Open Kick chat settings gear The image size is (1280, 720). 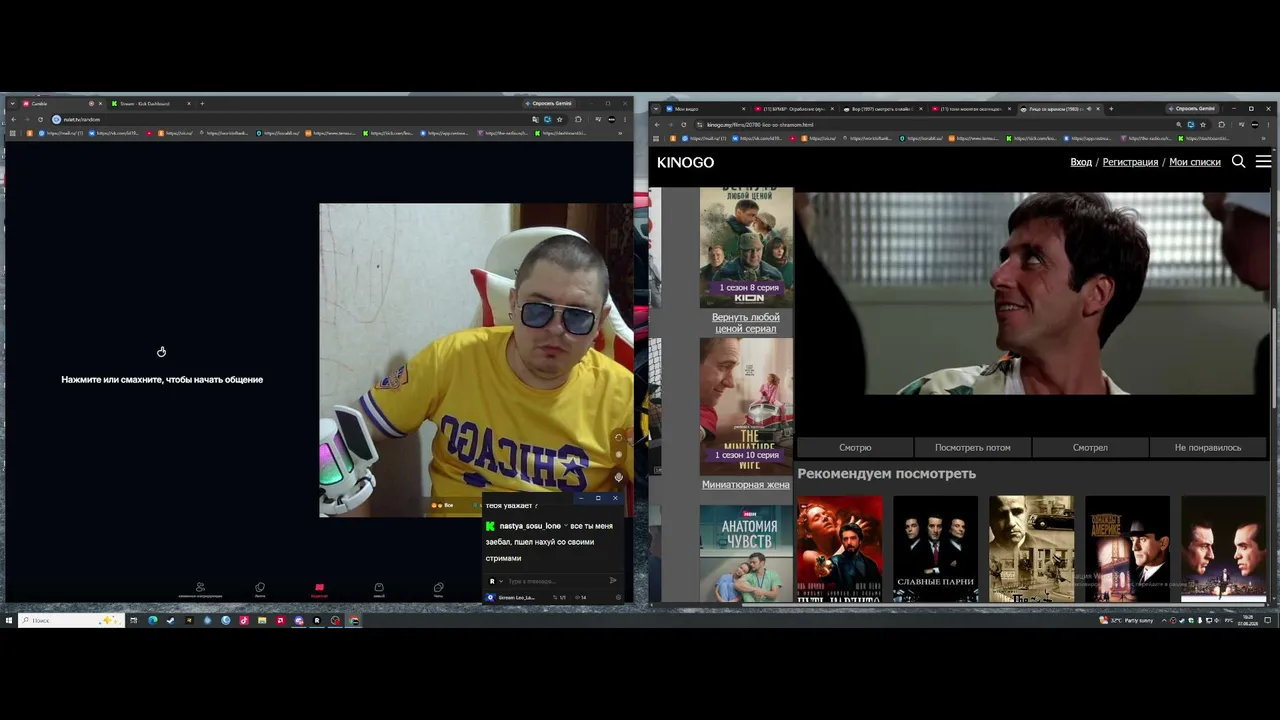click(619, 598)
